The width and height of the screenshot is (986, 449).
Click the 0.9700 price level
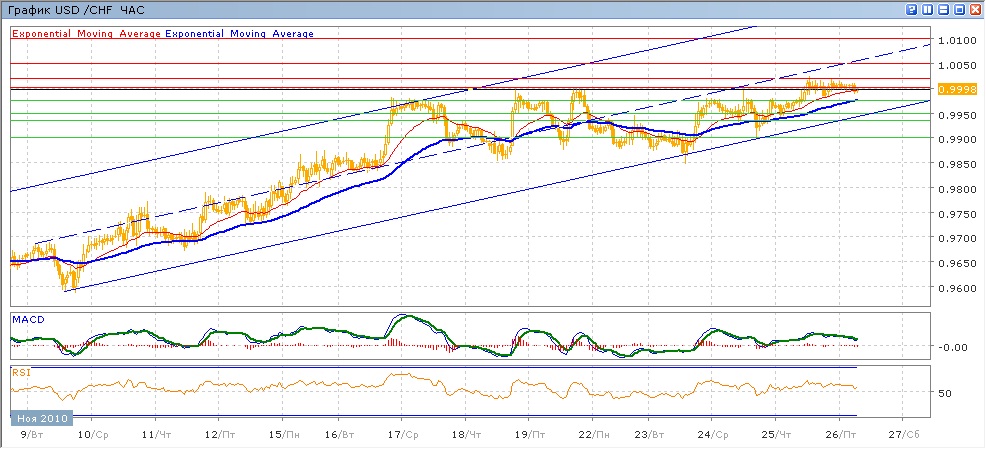point(956,238)
